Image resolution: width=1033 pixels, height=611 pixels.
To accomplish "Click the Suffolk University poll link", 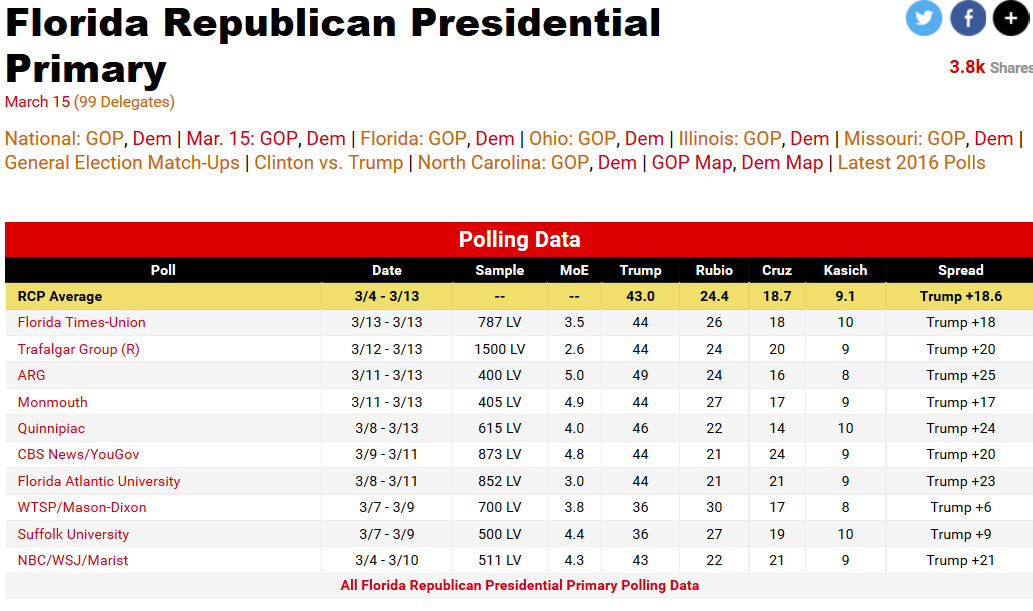I will pos(73,534).
